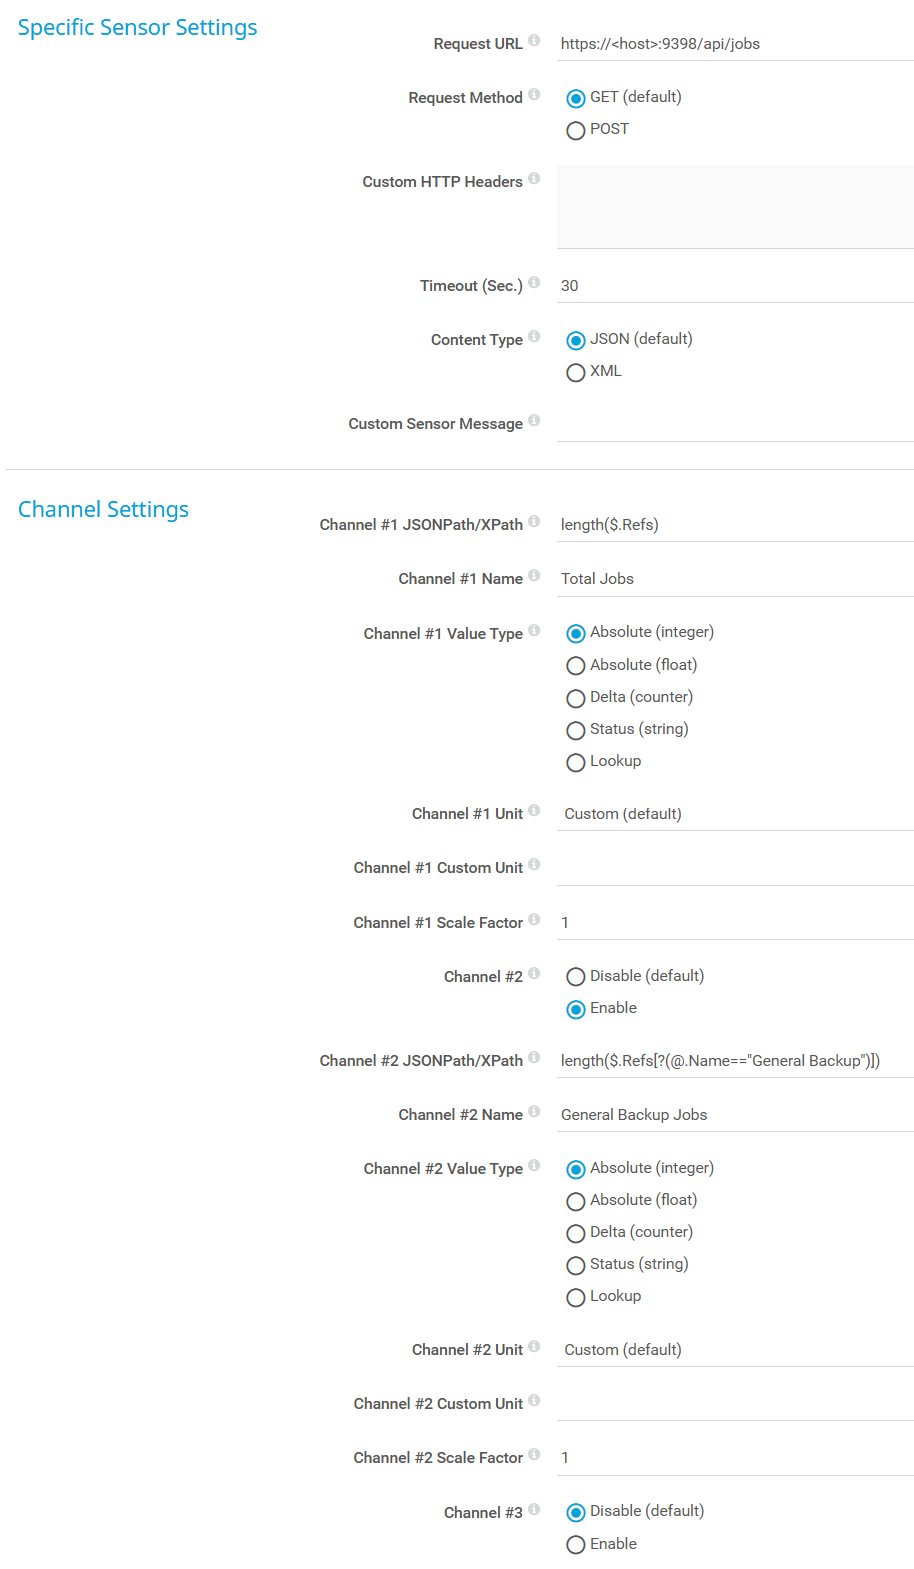Image resolution: width=914 pixels, height=1569 pixels.
Task: Choose XML as the content type
Action: click(x=576, y=373)
